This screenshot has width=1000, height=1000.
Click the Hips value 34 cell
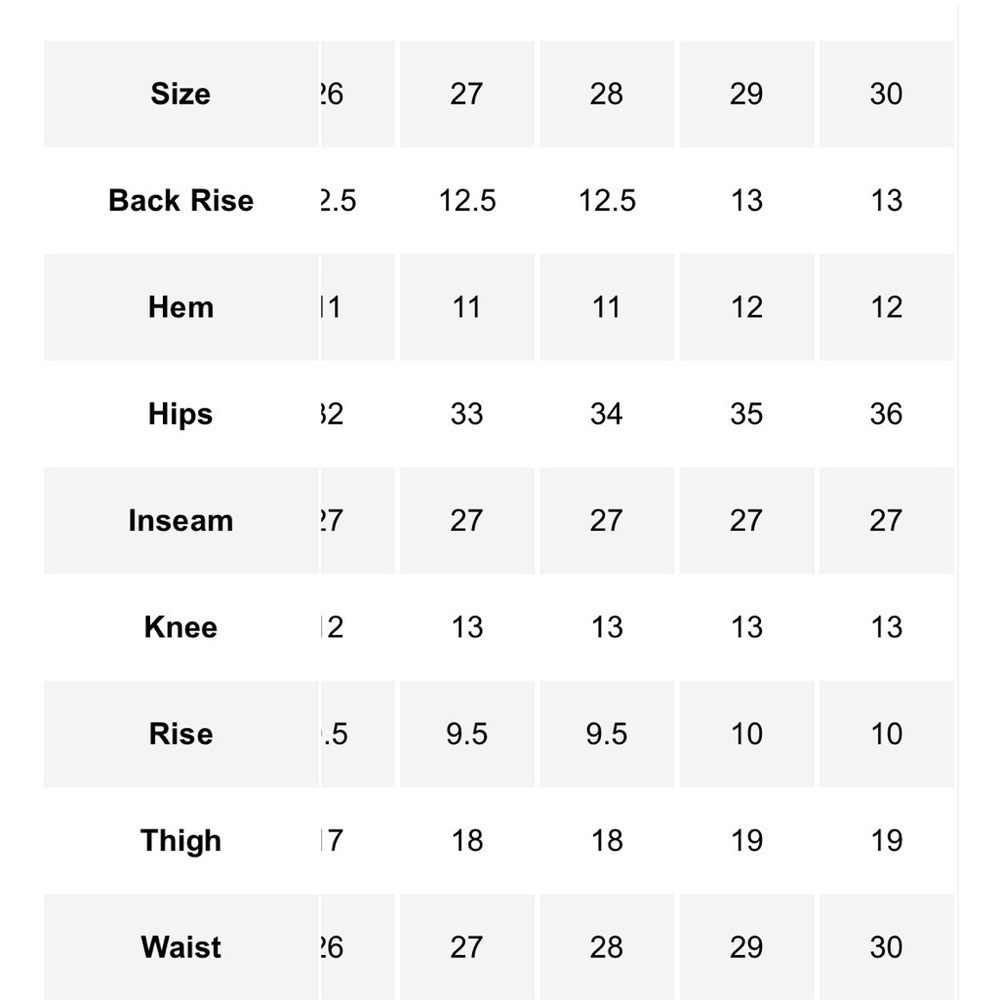[607, 414]
